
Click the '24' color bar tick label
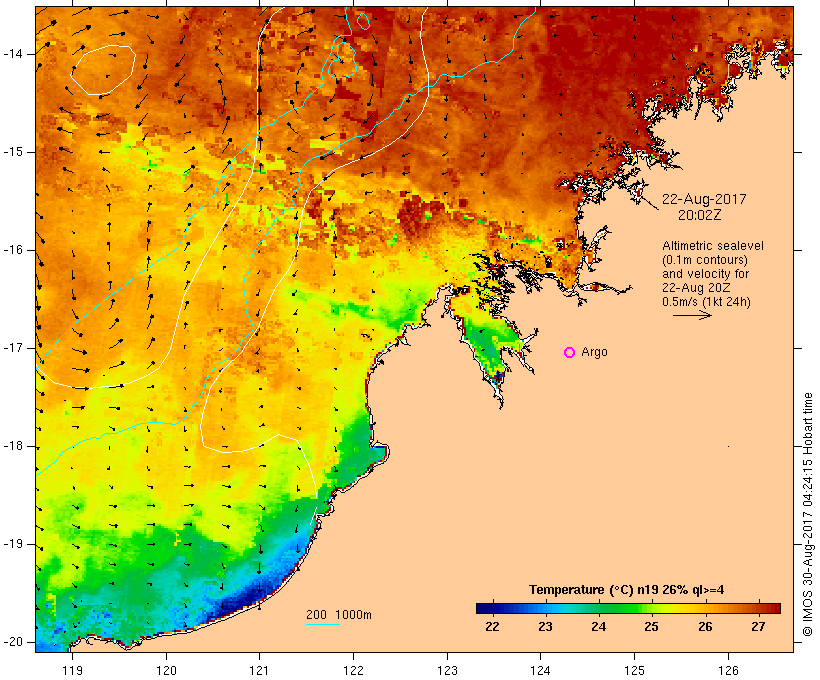pyautogui.click(x=598, y=626)
